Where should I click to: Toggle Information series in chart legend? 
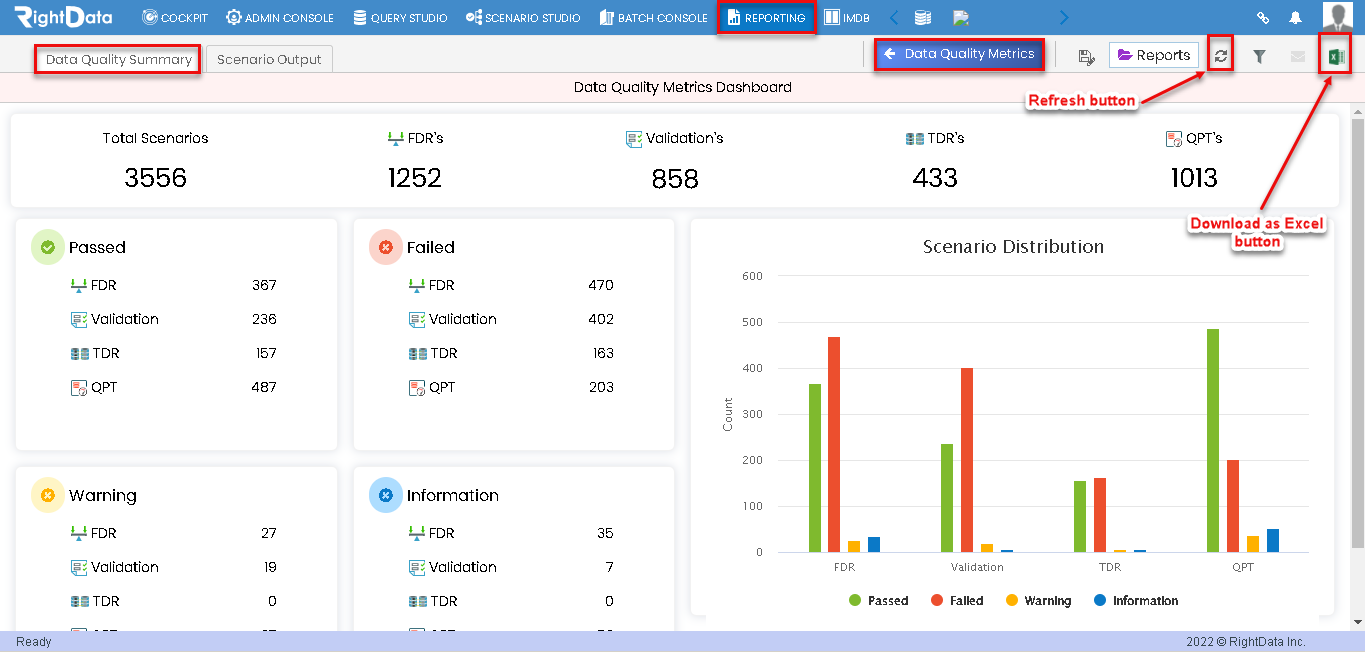pyautogui.click(x=1136, y=600)
